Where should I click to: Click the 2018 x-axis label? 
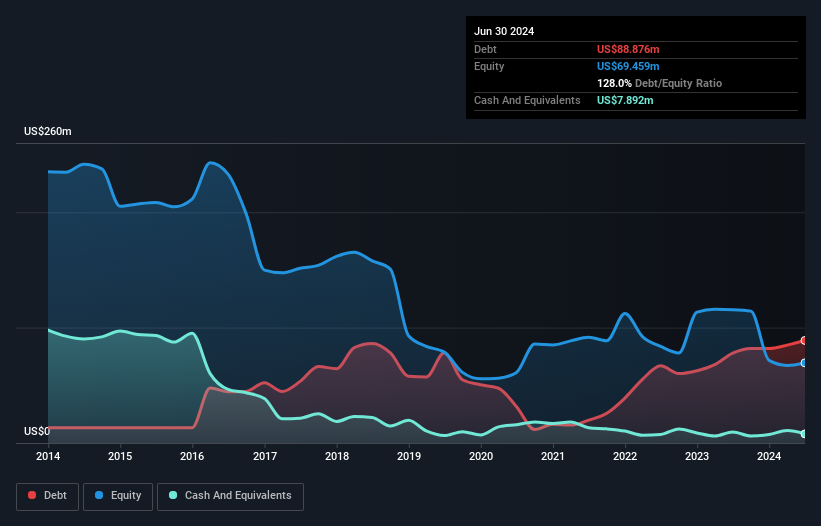click(x=337, y=456)
